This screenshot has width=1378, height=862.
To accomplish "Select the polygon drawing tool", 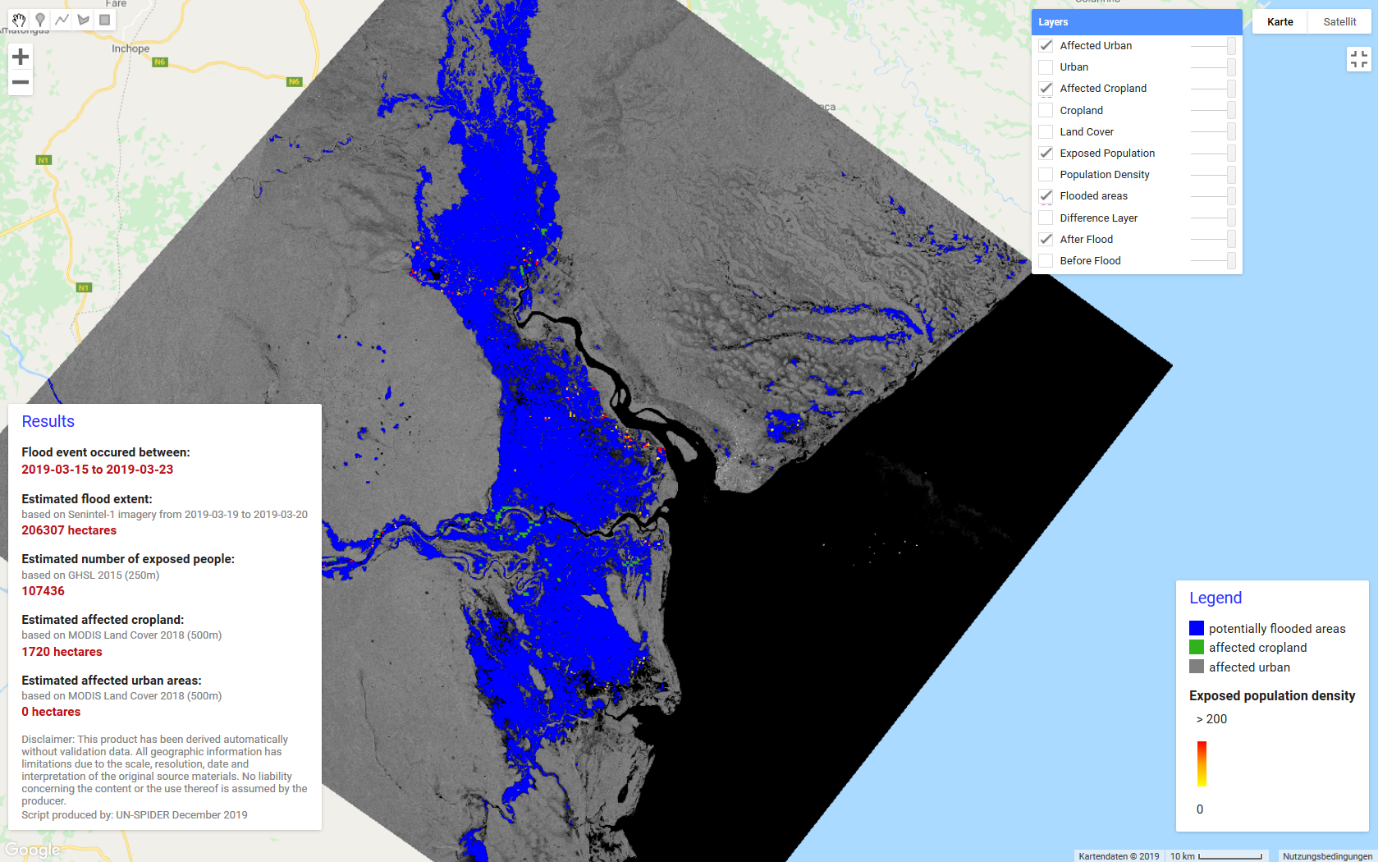I will coord(82,18).
